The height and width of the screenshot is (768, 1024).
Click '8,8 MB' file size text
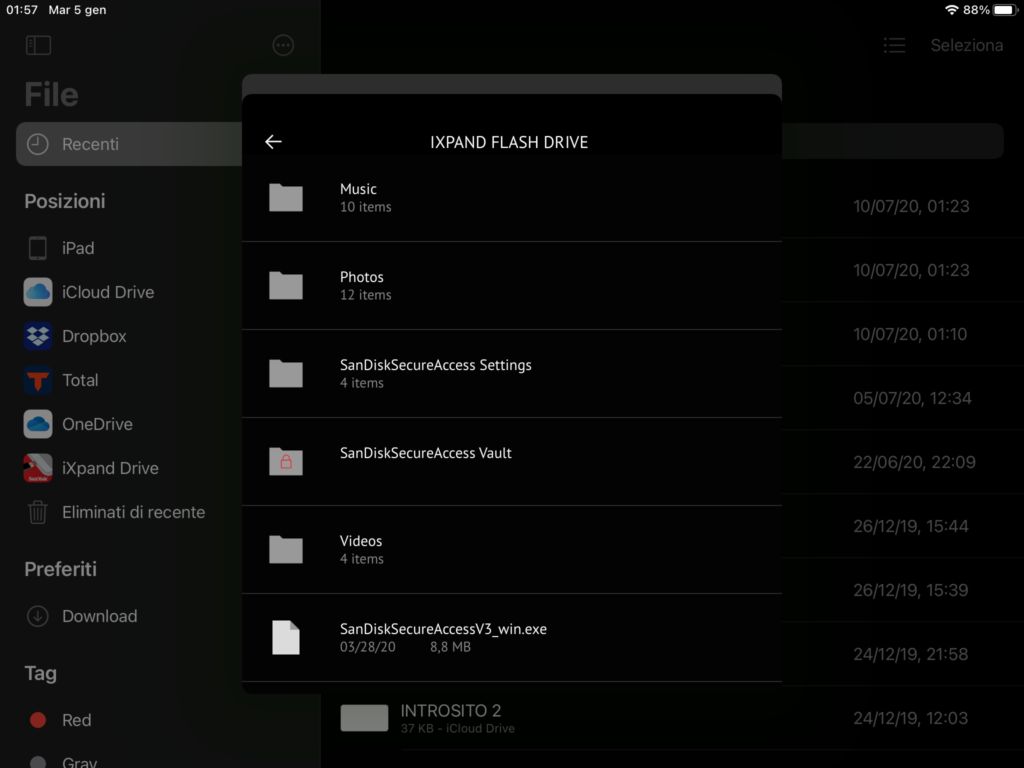450,647
